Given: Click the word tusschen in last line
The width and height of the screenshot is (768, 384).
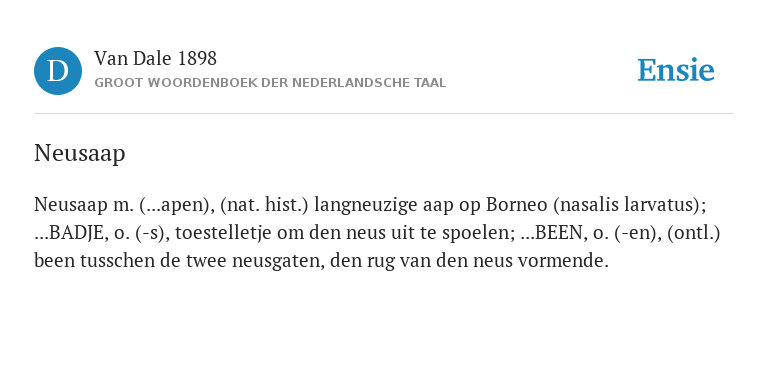Looking at the screenshot, I should (118, 261).
